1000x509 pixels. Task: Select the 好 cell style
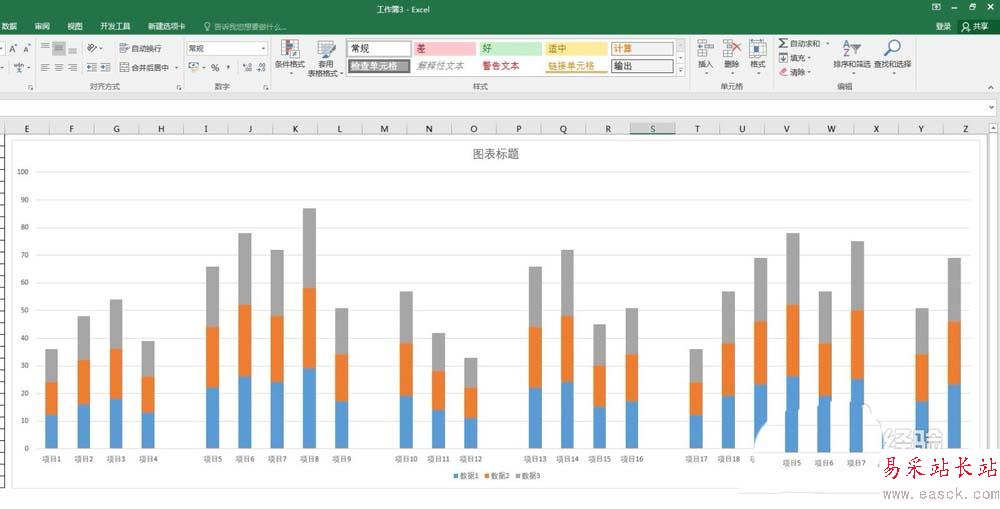pos(510,48)
